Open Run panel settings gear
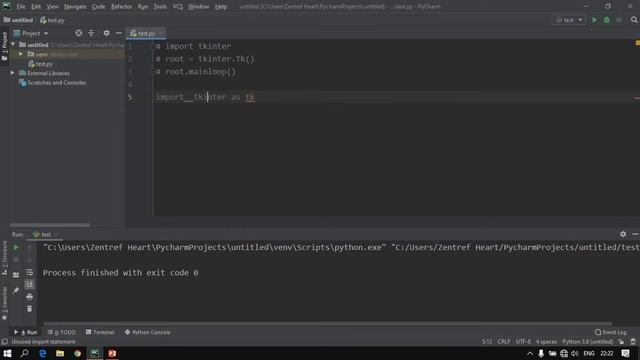Viewport: 640px width, 360px height. 623,234
